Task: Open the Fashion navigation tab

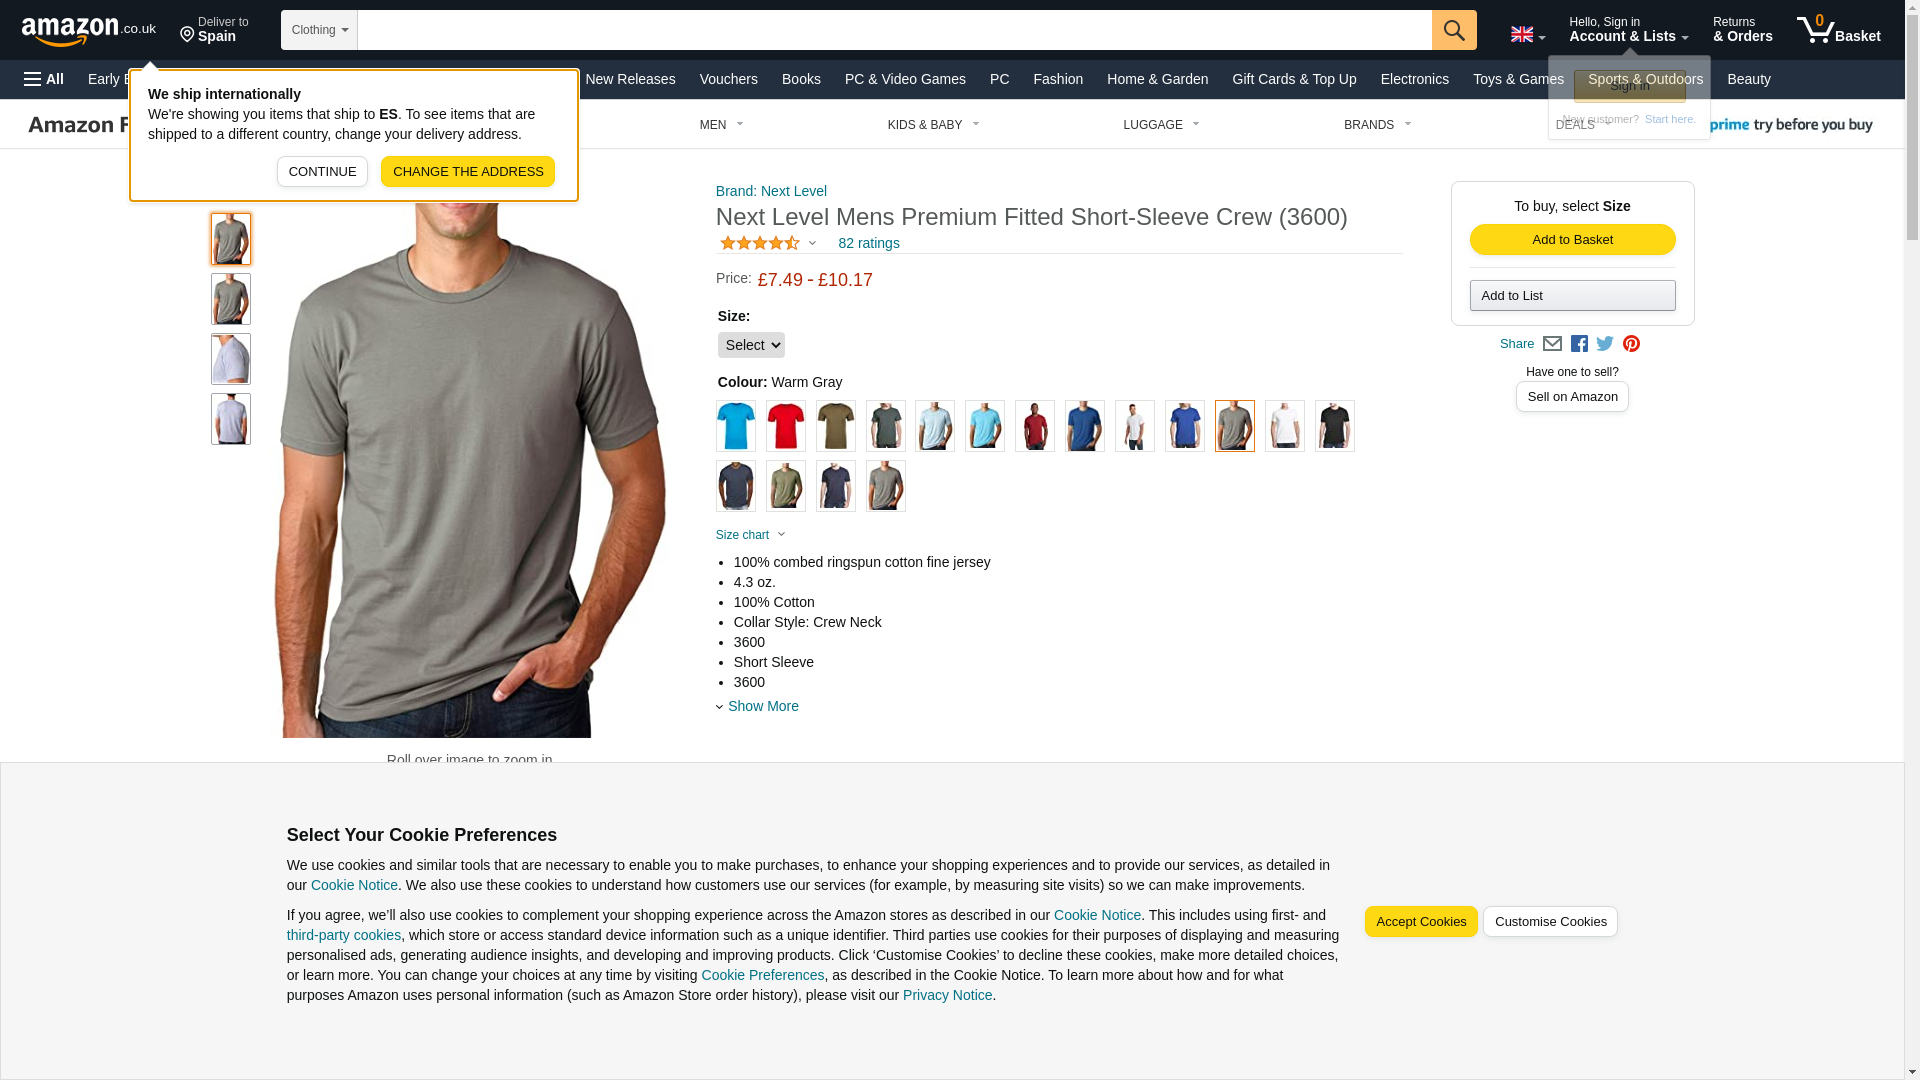Action: [x=1058, y=79]
